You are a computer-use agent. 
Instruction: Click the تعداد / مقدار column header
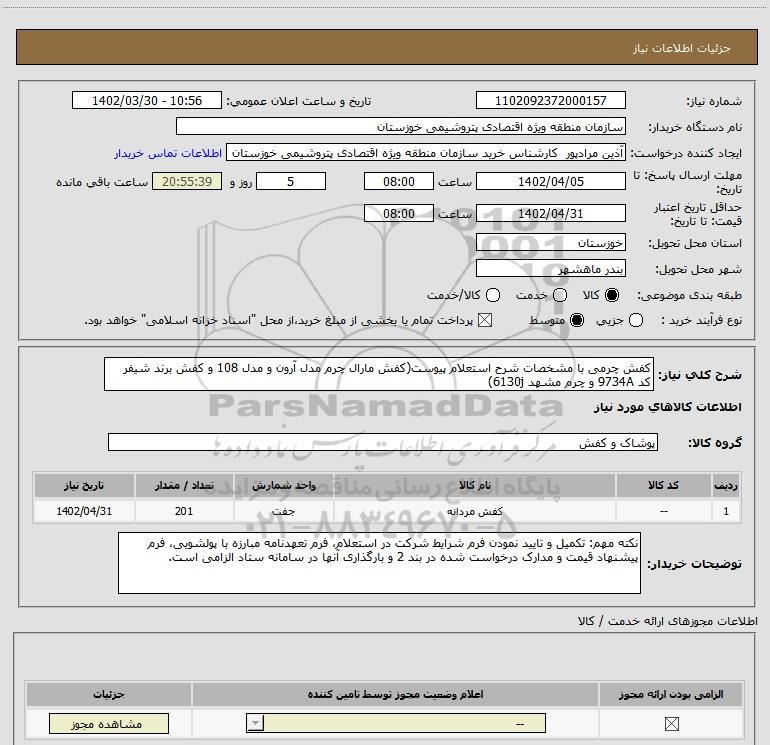pos(184,485)
